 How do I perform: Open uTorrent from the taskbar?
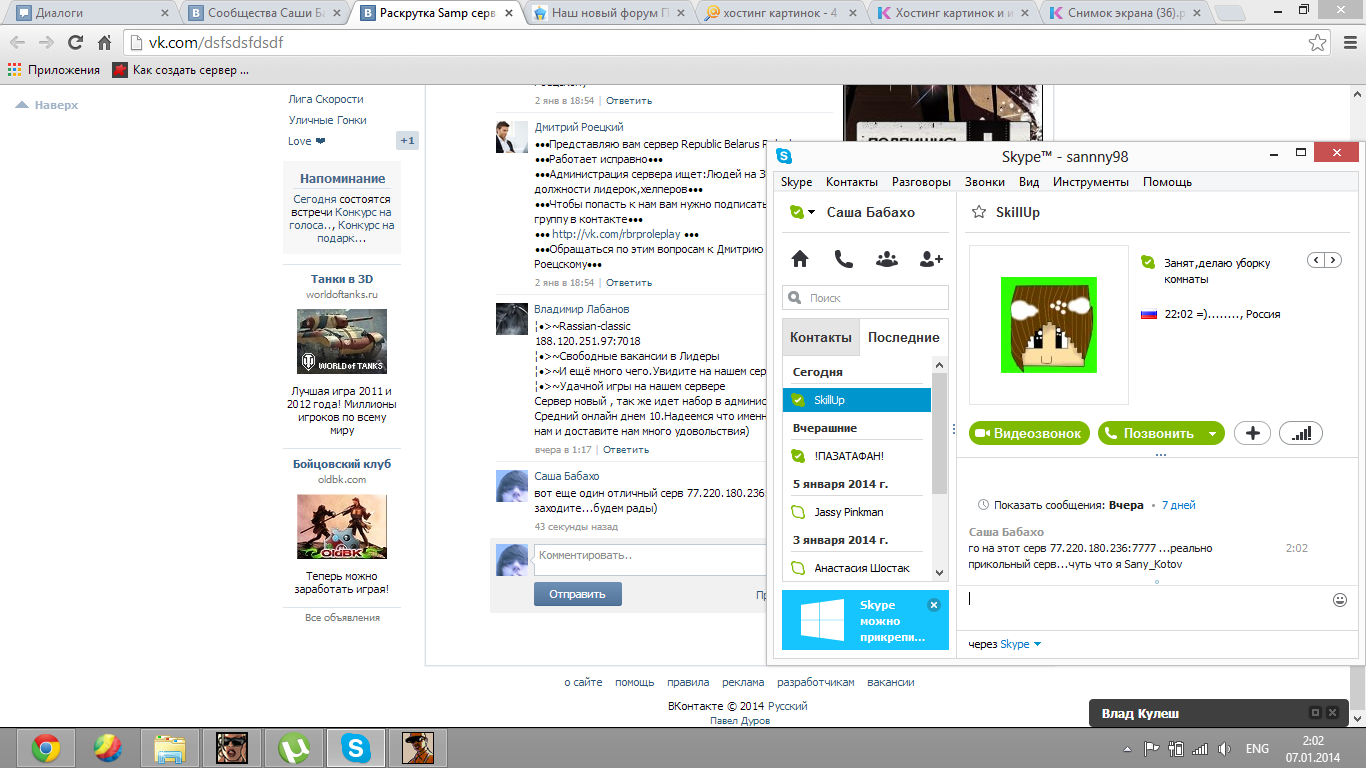coord(293,747)
